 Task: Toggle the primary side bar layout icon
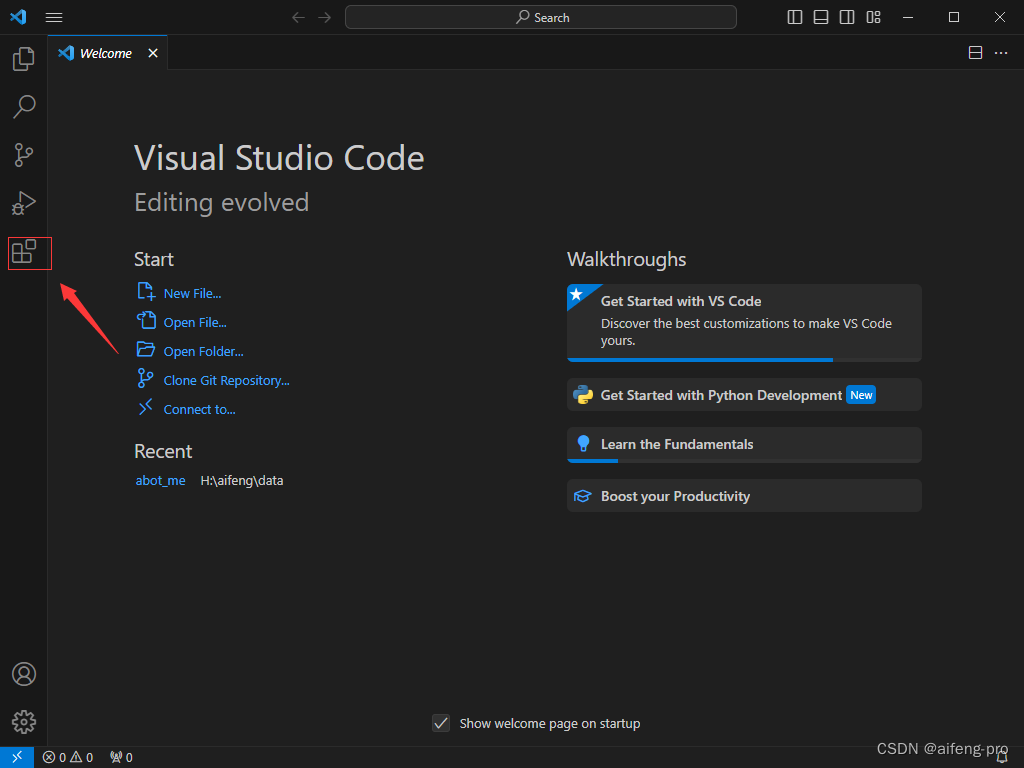click(795, 18)
